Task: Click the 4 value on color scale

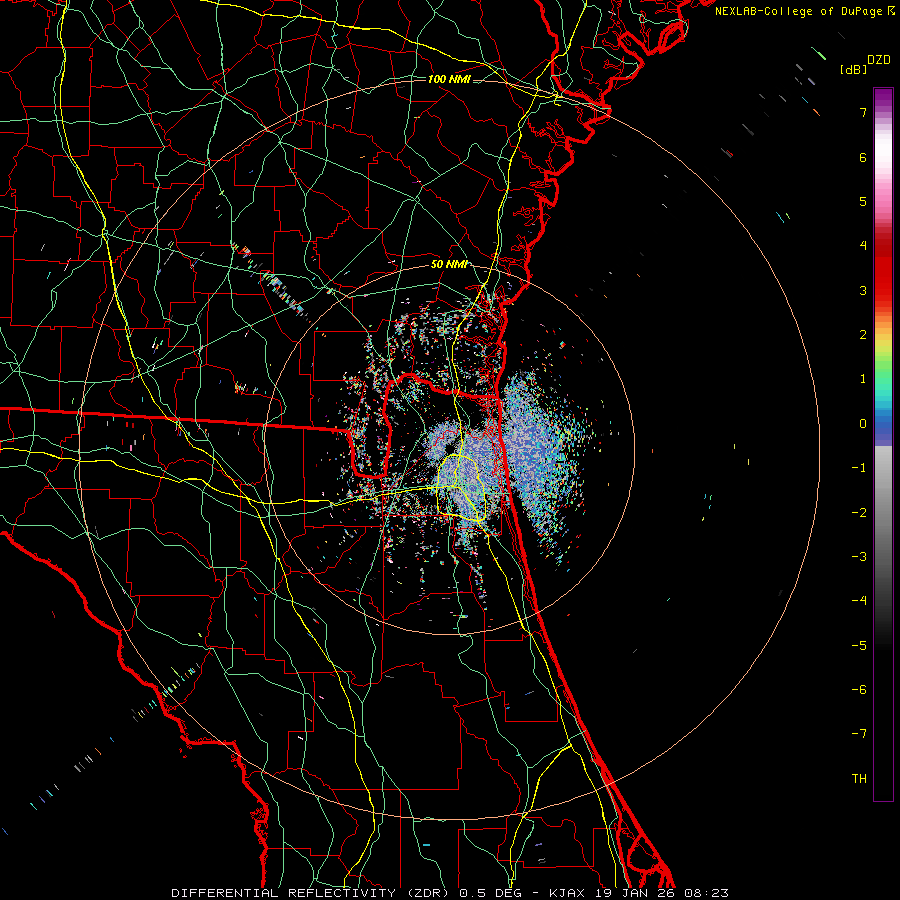Action: tap(863, 246)
